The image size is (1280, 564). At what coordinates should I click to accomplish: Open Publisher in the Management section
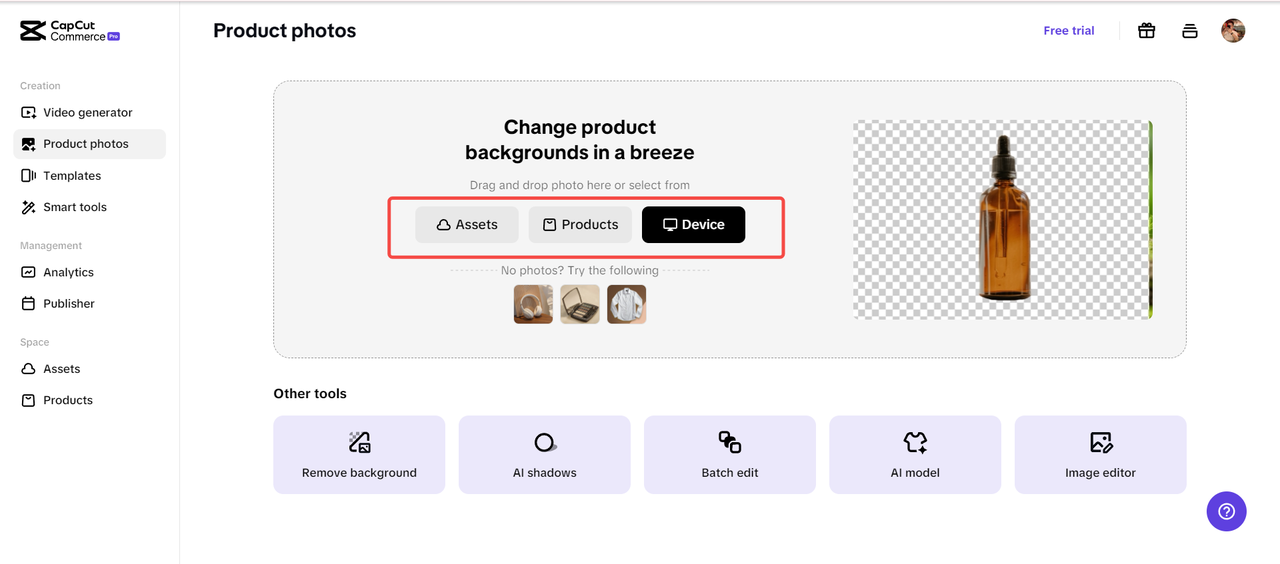tap(68, 303)
